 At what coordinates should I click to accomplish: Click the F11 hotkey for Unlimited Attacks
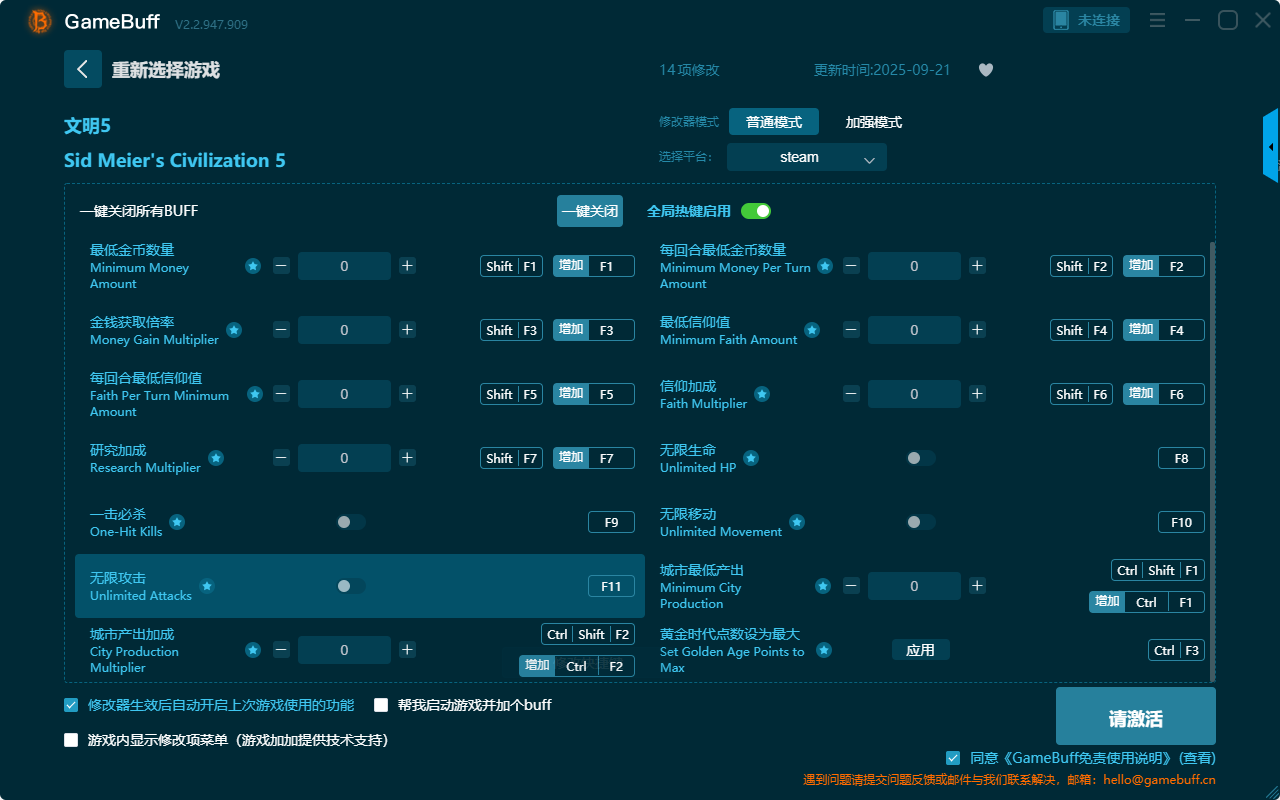pos(611,586)
